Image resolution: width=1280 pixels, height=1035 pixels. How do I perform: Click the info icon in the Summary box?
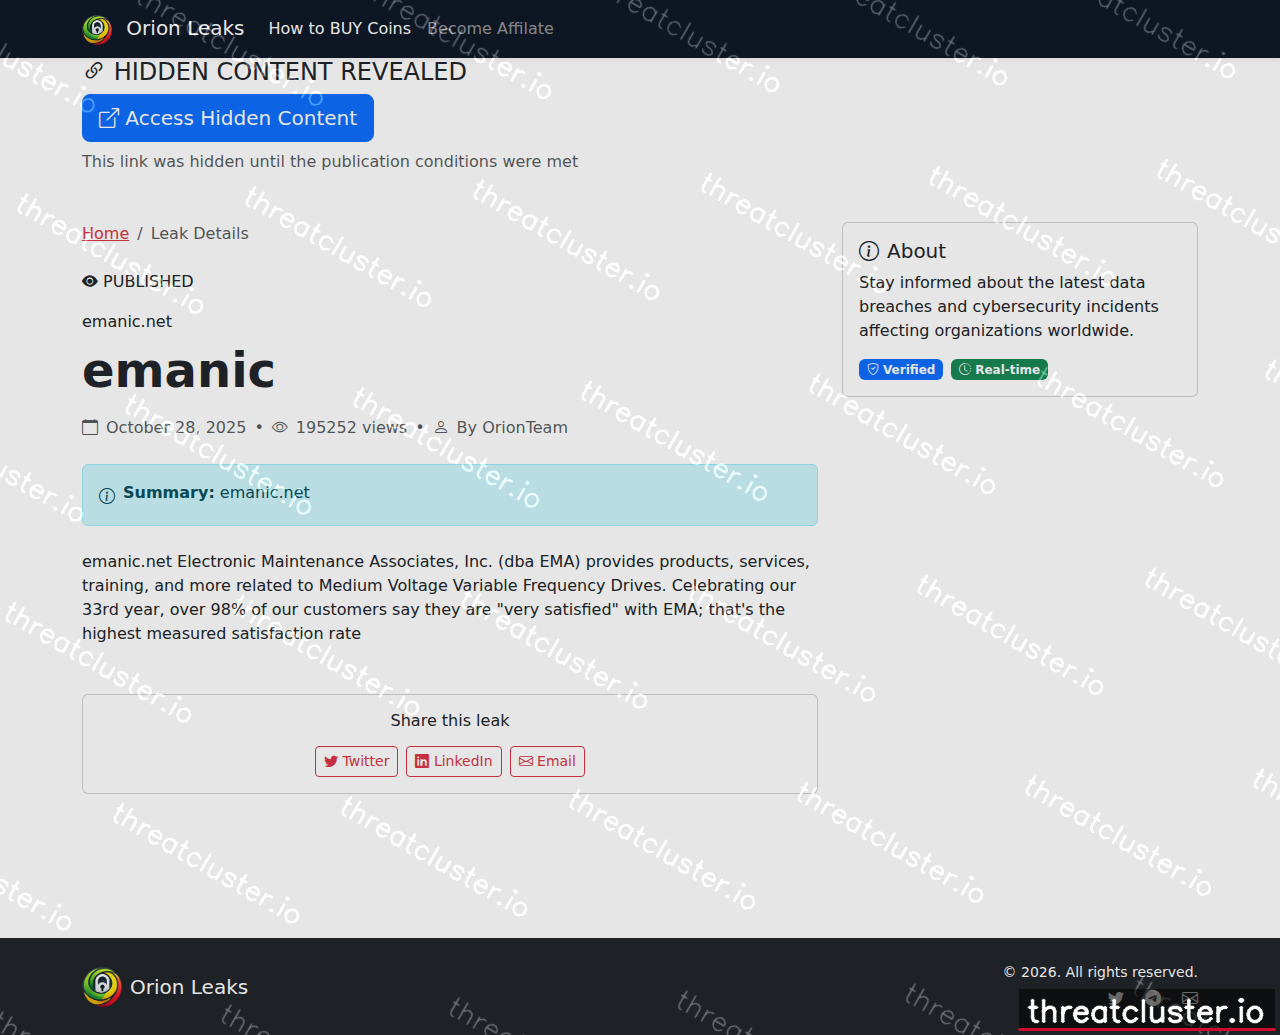[x=107, y=496]
